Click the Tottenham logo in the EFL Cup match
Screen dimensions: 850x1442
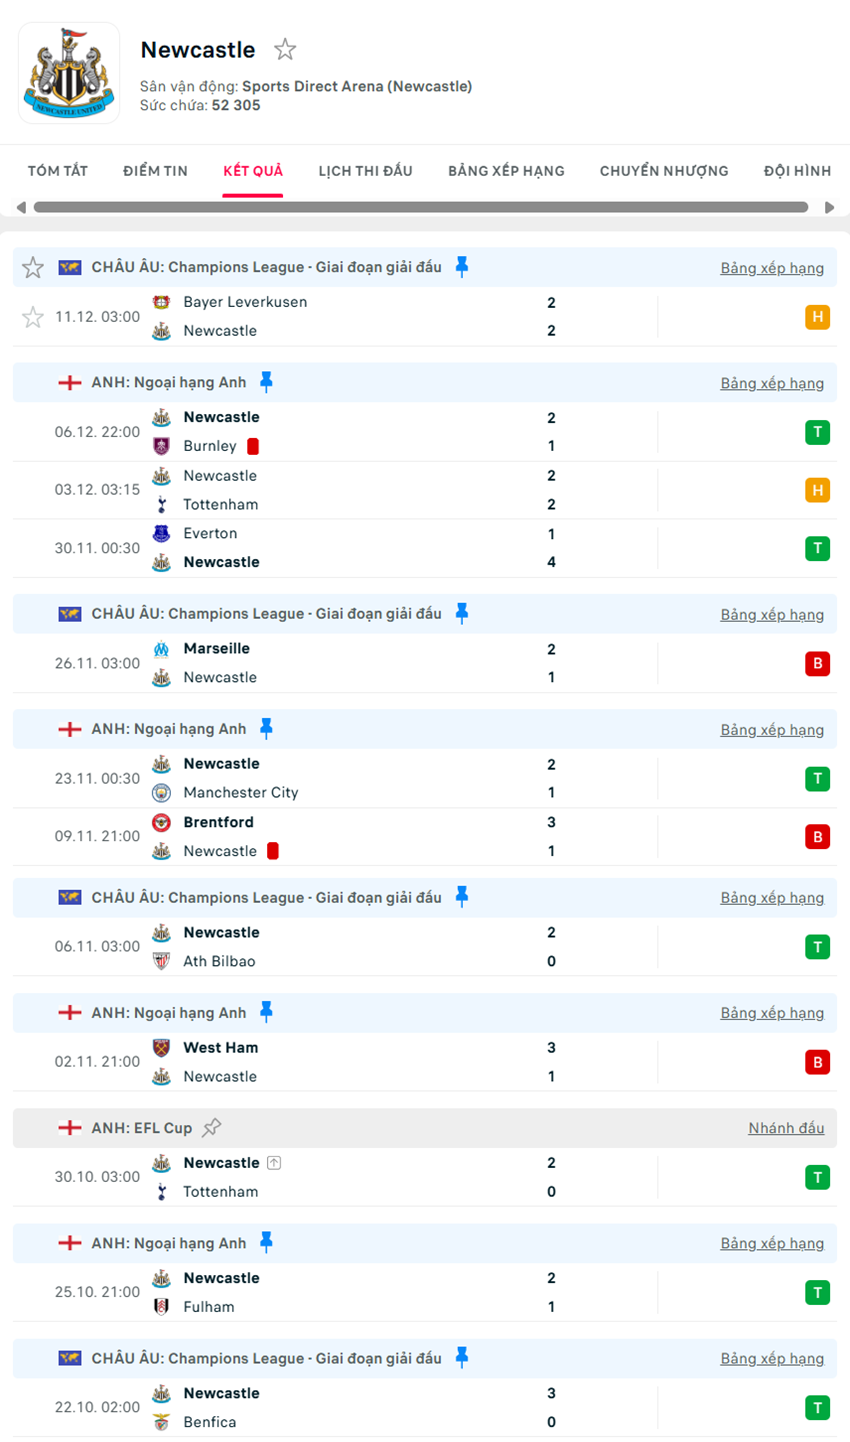160,1192
